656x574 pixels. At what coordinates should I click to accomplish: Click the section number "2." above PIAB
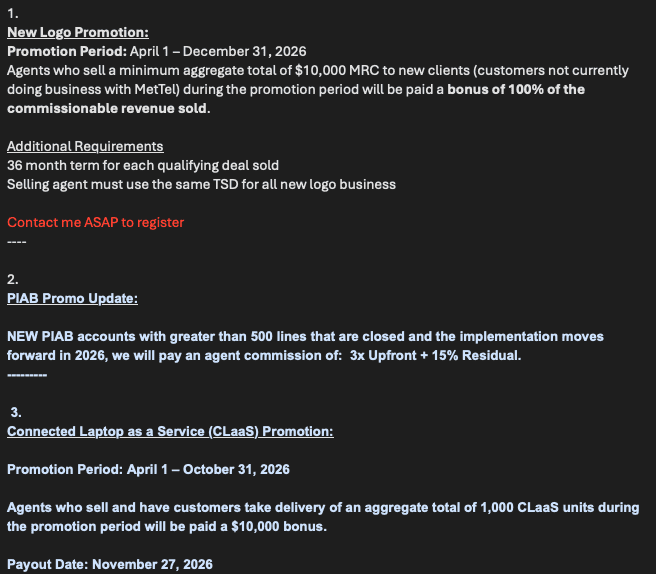click(12, 279)
